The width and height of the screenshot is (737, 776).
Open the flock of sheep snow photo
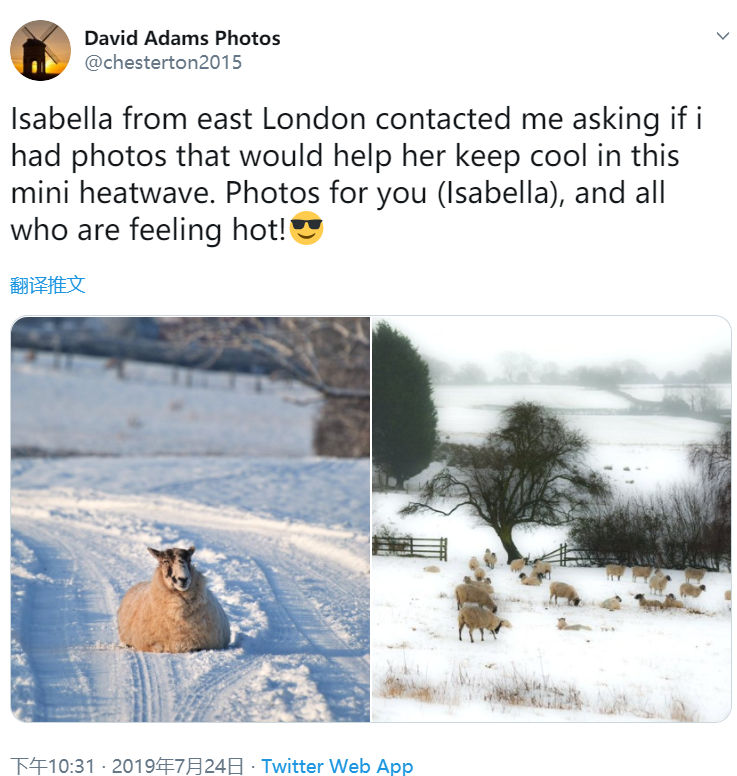click(x=551, y=519)
